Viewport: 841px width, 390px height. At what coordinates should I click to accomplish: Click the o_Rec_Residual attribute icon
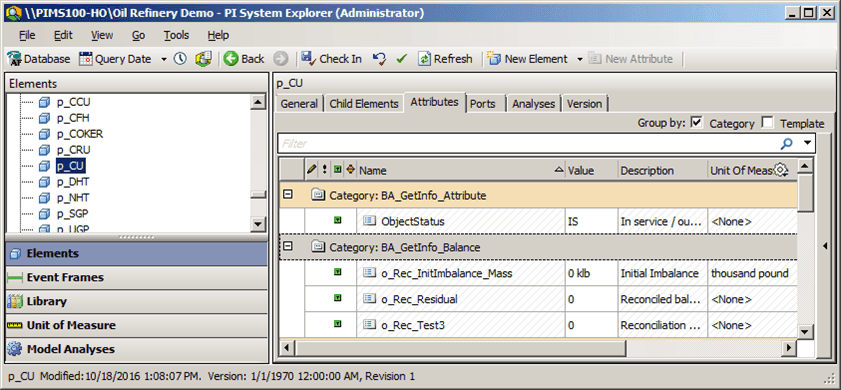point(370,299)
